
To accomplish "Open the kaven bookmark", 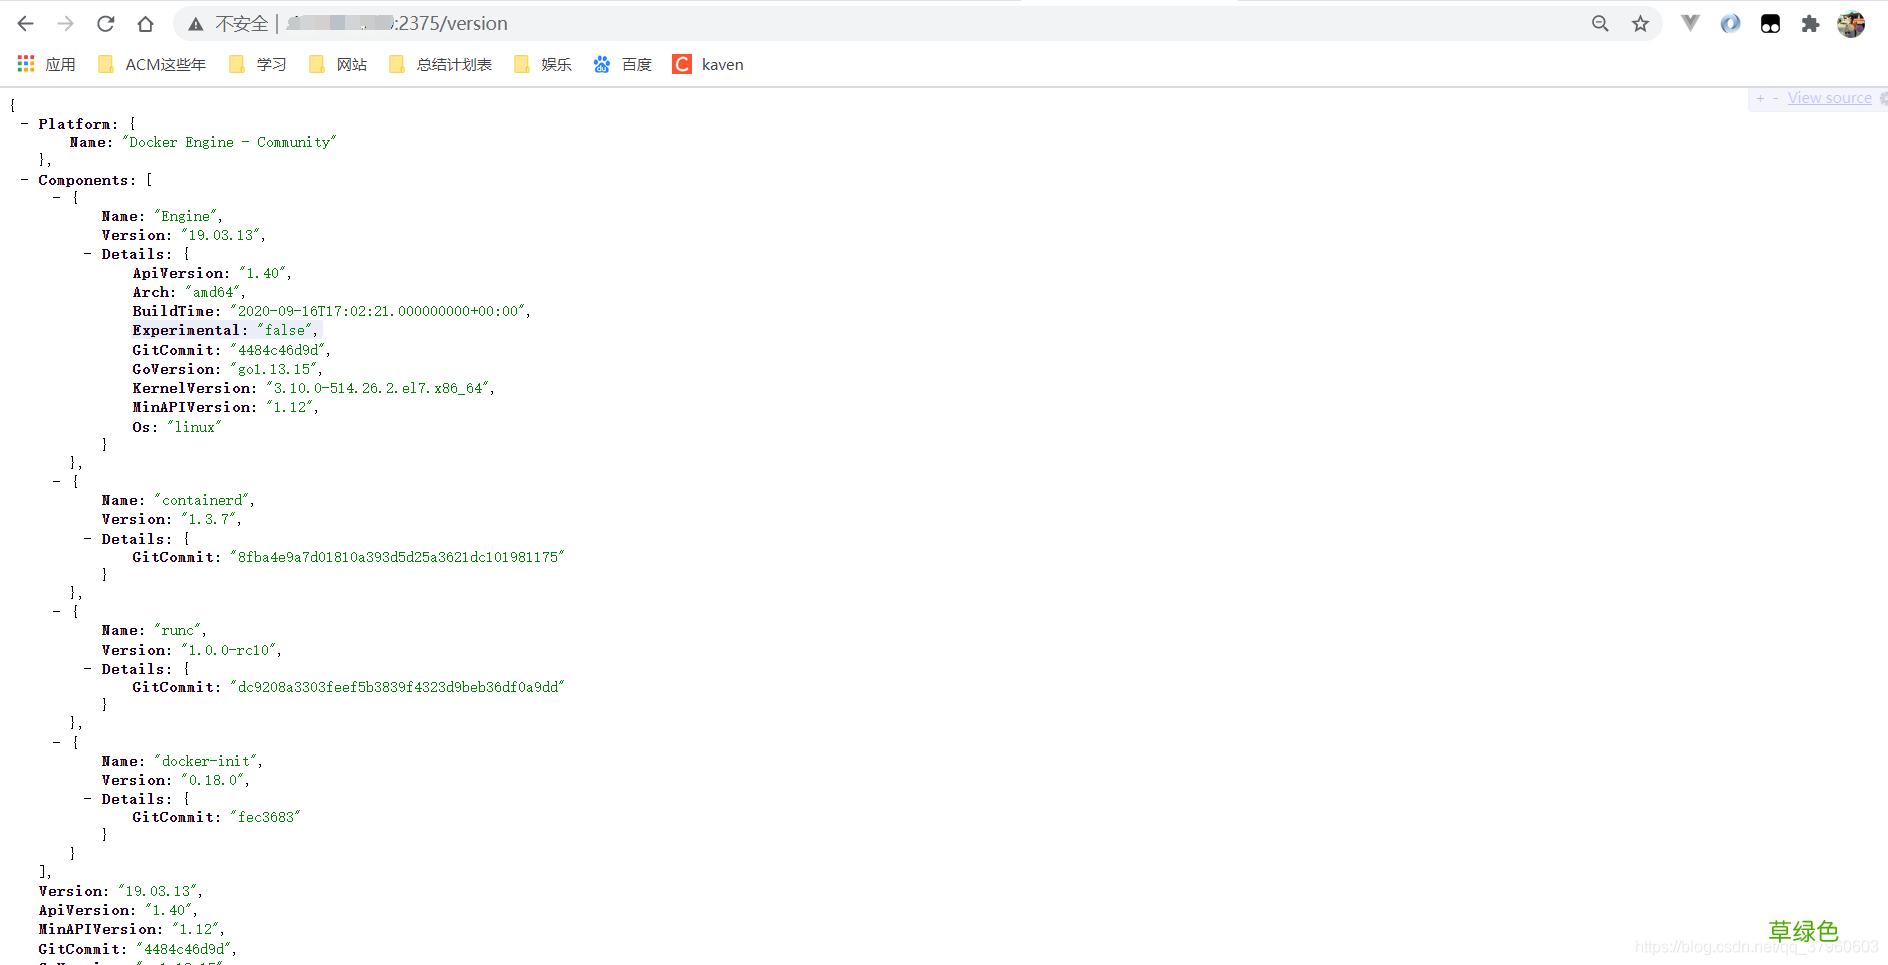I will pyautogui.click(x=709, y=65).
